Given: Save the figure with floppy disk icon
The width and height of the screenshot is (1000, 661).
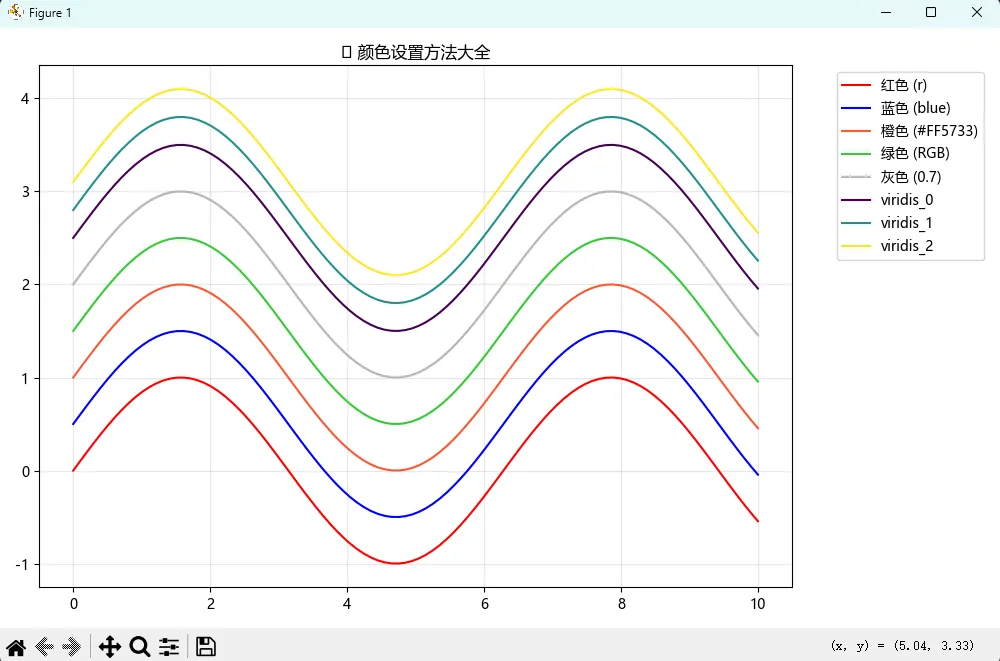Looking at the screenshot, I should (206, 647).
